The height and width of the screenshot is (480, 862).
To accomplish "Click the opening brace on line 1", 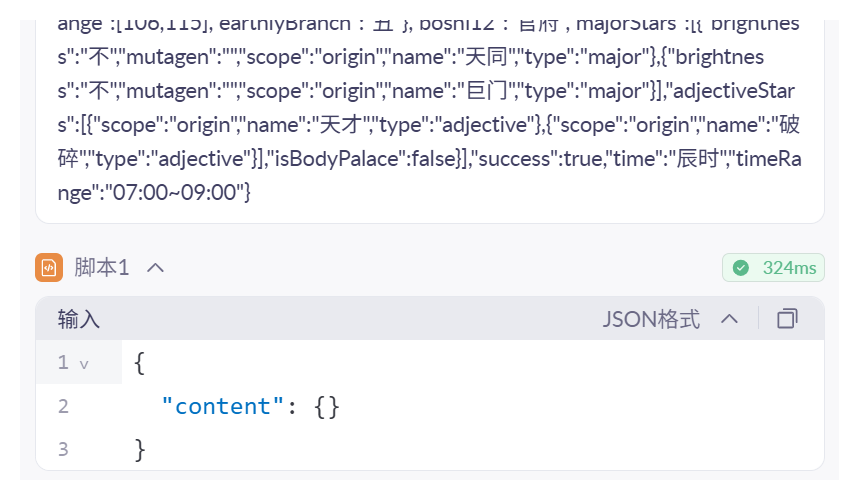I will pyautogui.click(x=140, y=363).
